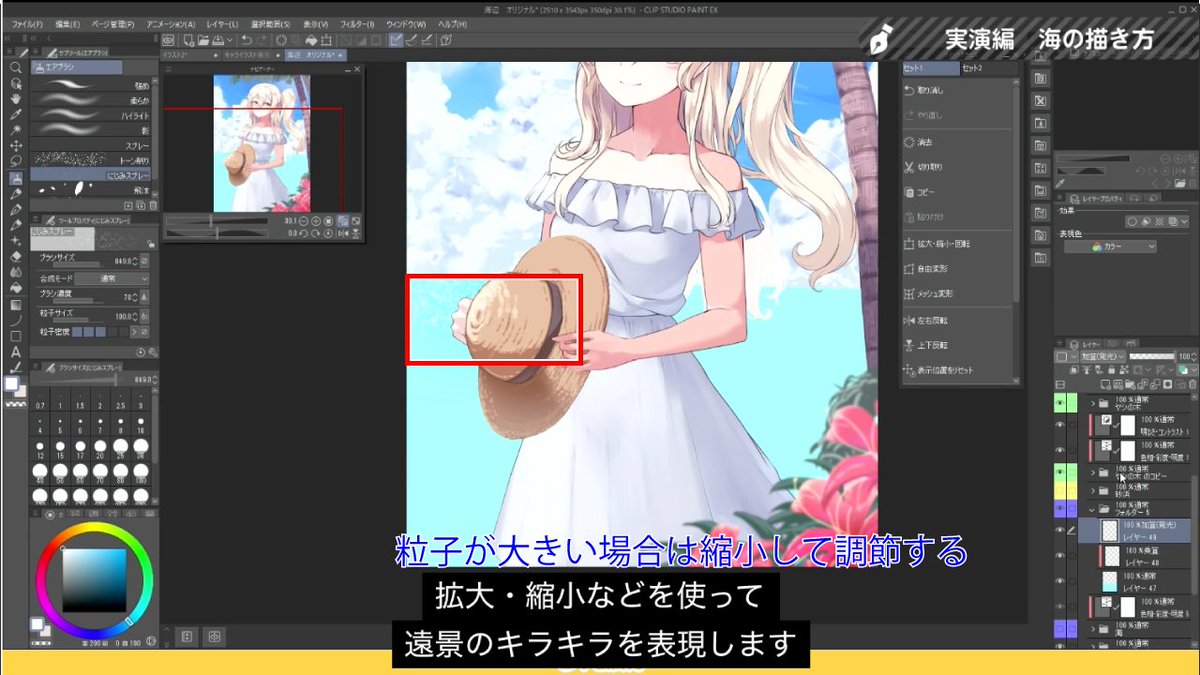Hide レイヤー 49 visibility eye

click(1060, 530)
